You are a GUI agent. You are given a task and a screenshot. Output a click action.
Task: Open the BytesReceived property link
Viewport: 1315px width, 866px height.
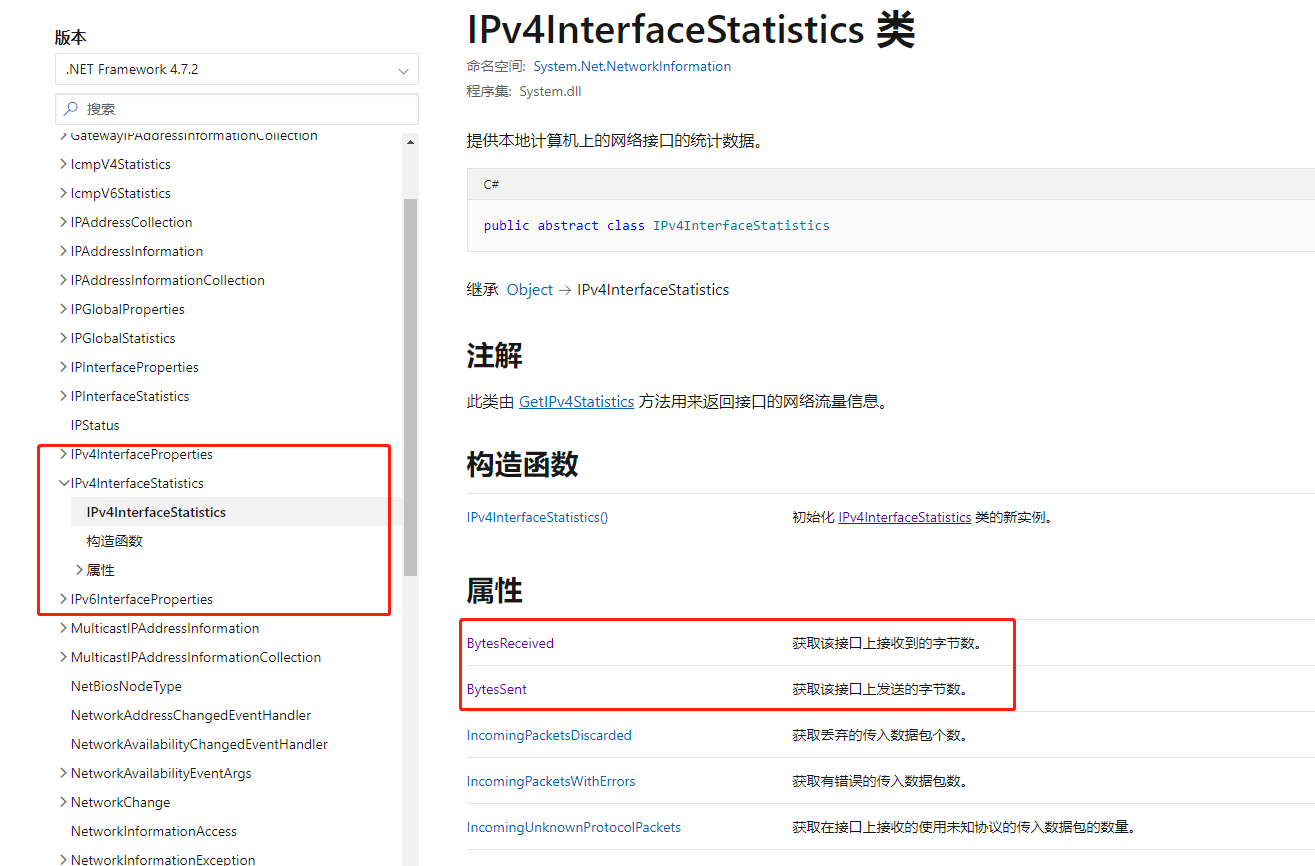click(x=510, y=643)
